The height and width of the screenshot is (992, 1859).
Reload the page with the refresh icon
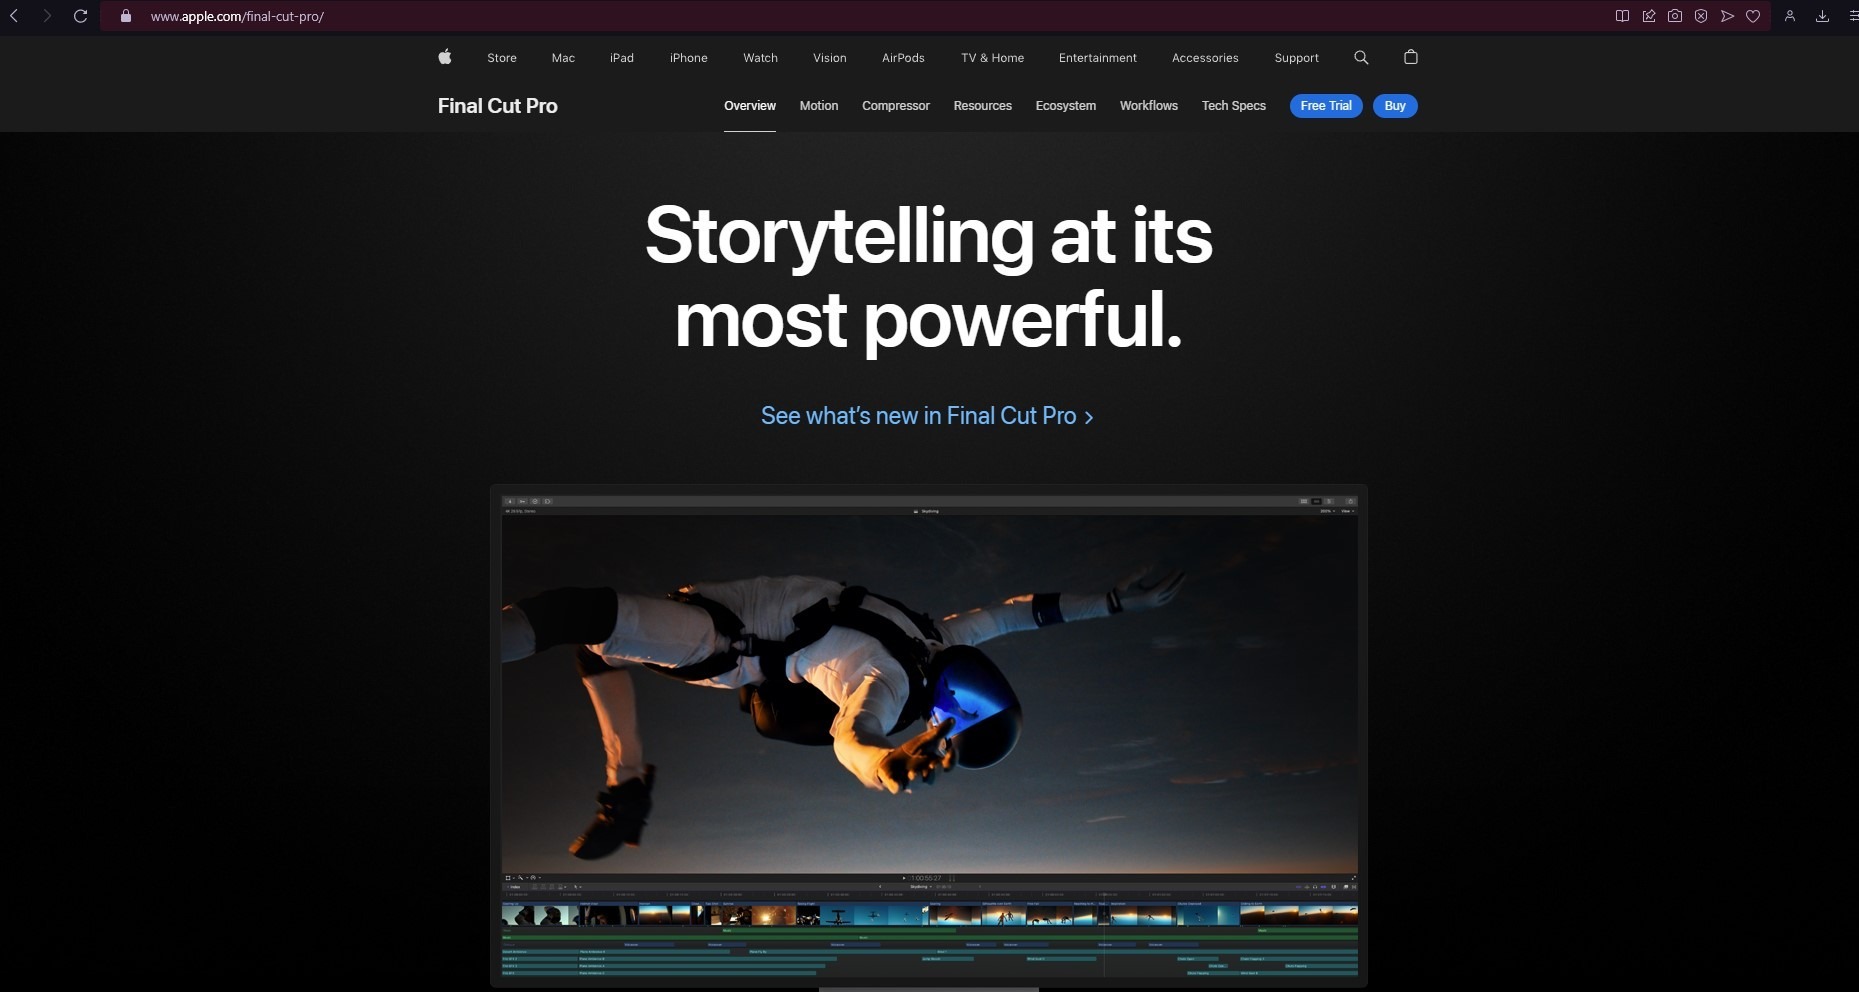tap(81, 16)
